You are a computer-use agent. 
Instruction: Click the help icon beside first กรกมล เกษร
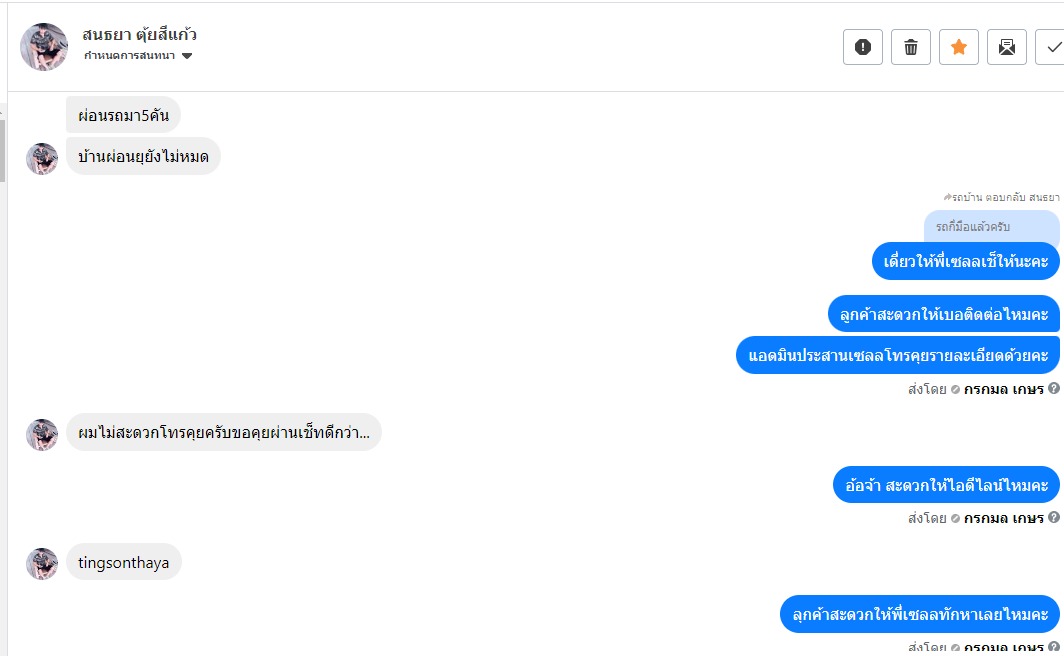coord(1054,388)
